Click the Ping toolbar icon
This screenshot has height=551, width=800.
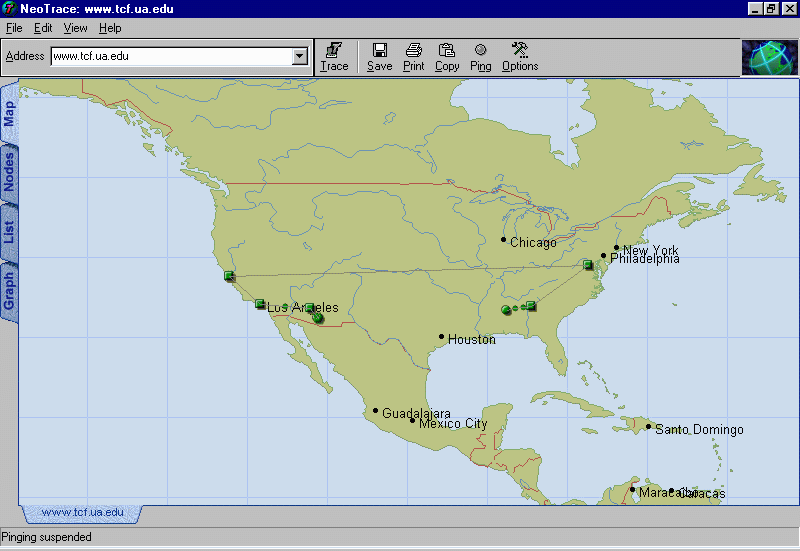click(x=481, y=50)
